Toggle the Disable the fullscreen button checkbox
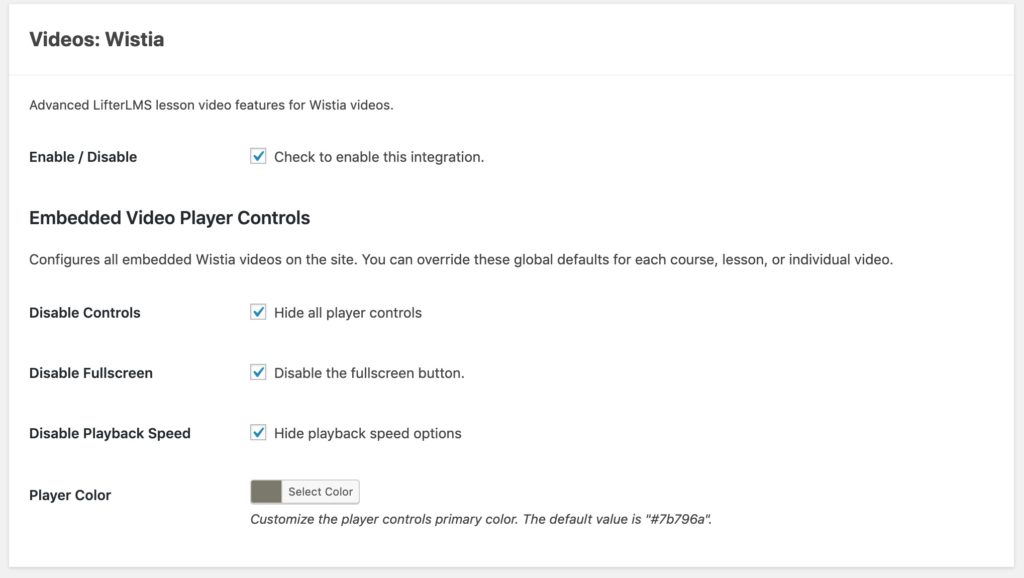1024x578 pixels. (258, 372)
